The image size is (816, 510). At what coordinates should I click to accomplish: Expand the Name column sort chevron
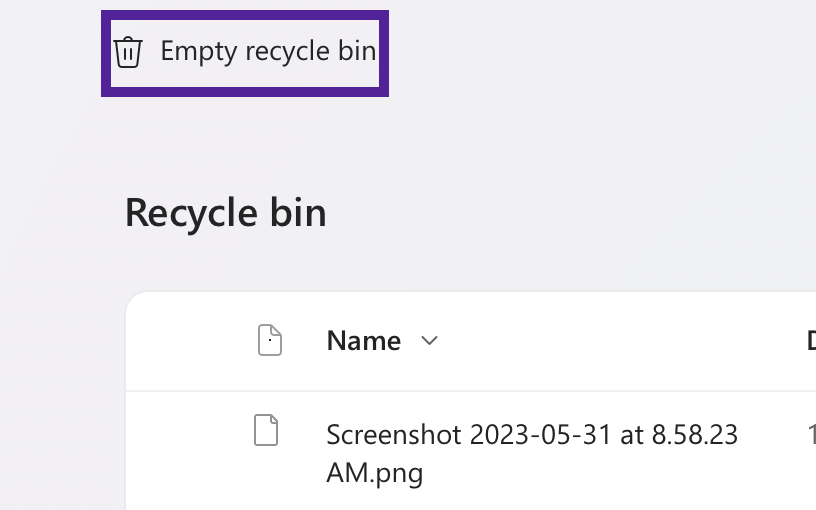pos(429,340)
